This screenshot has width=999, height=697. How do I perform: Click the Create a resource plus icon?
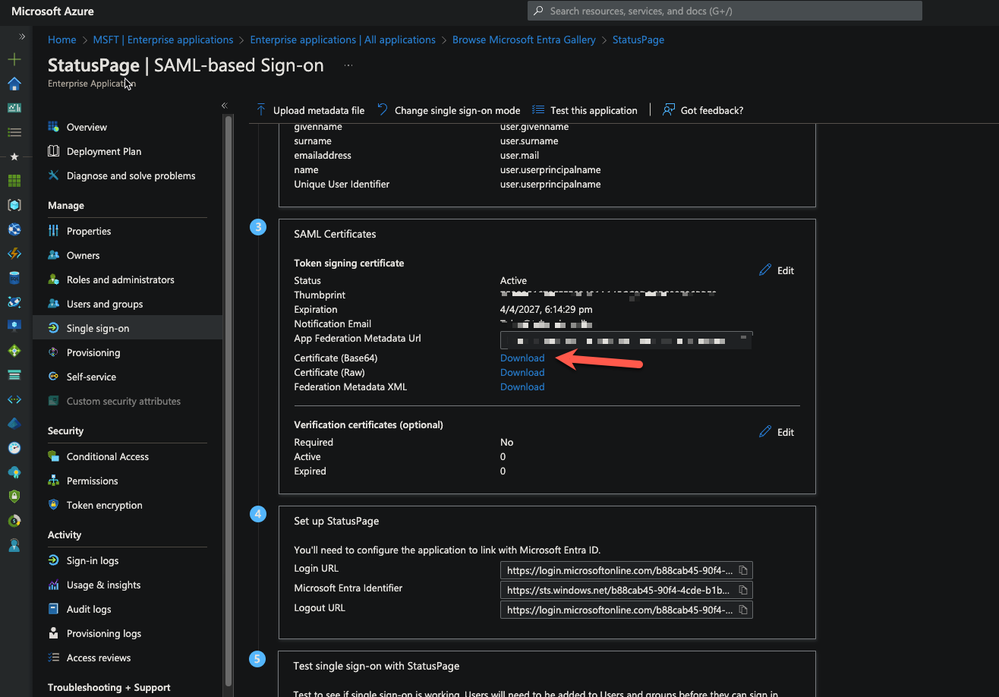point(14,59)
